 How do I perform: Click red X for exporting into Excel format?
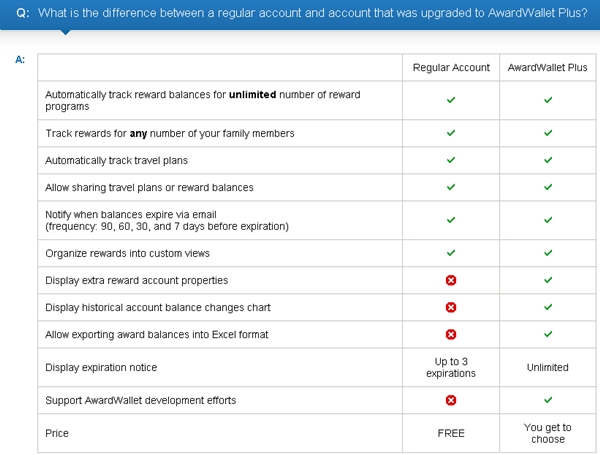click(451, 334)
